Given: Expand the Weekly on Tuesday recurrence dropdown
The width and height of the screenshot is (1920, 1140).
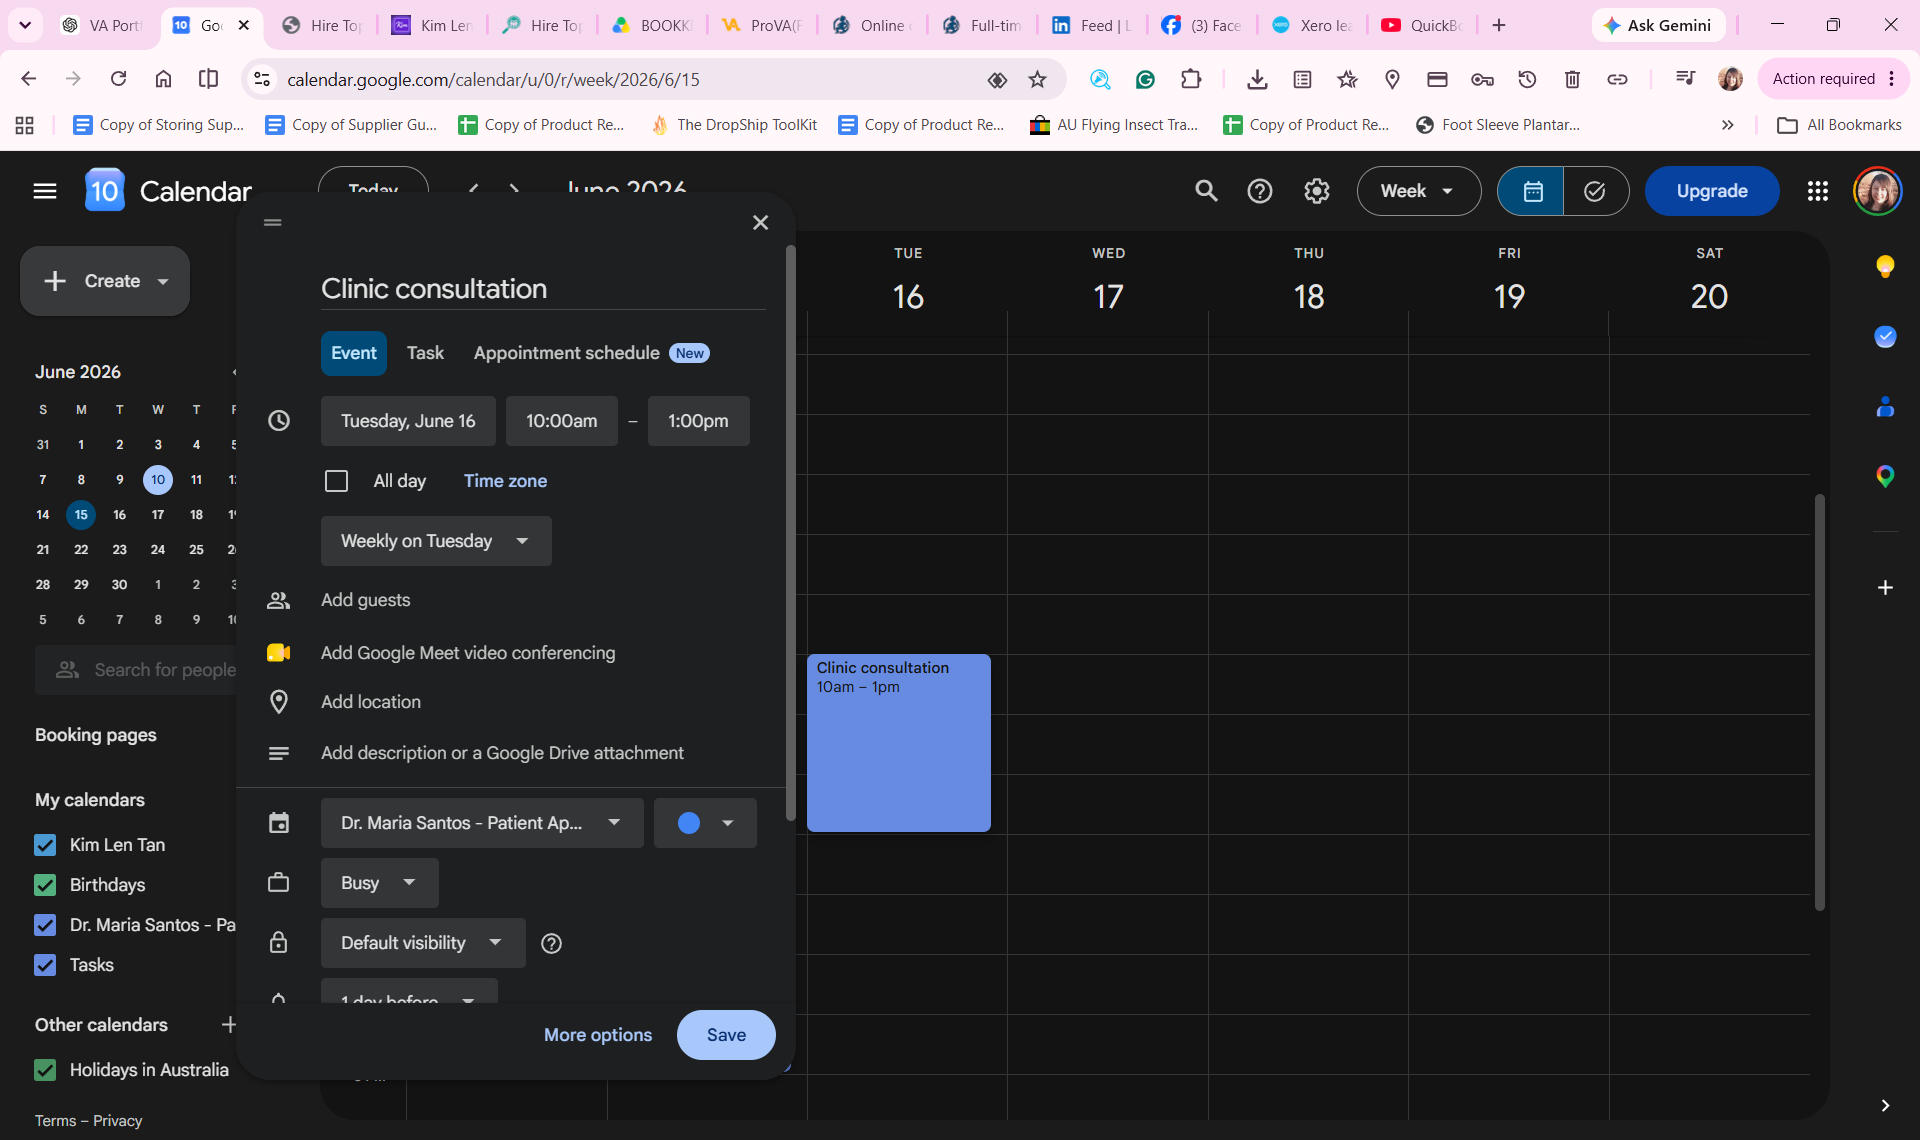Looking at the screenshot, I should coord(436,541).
